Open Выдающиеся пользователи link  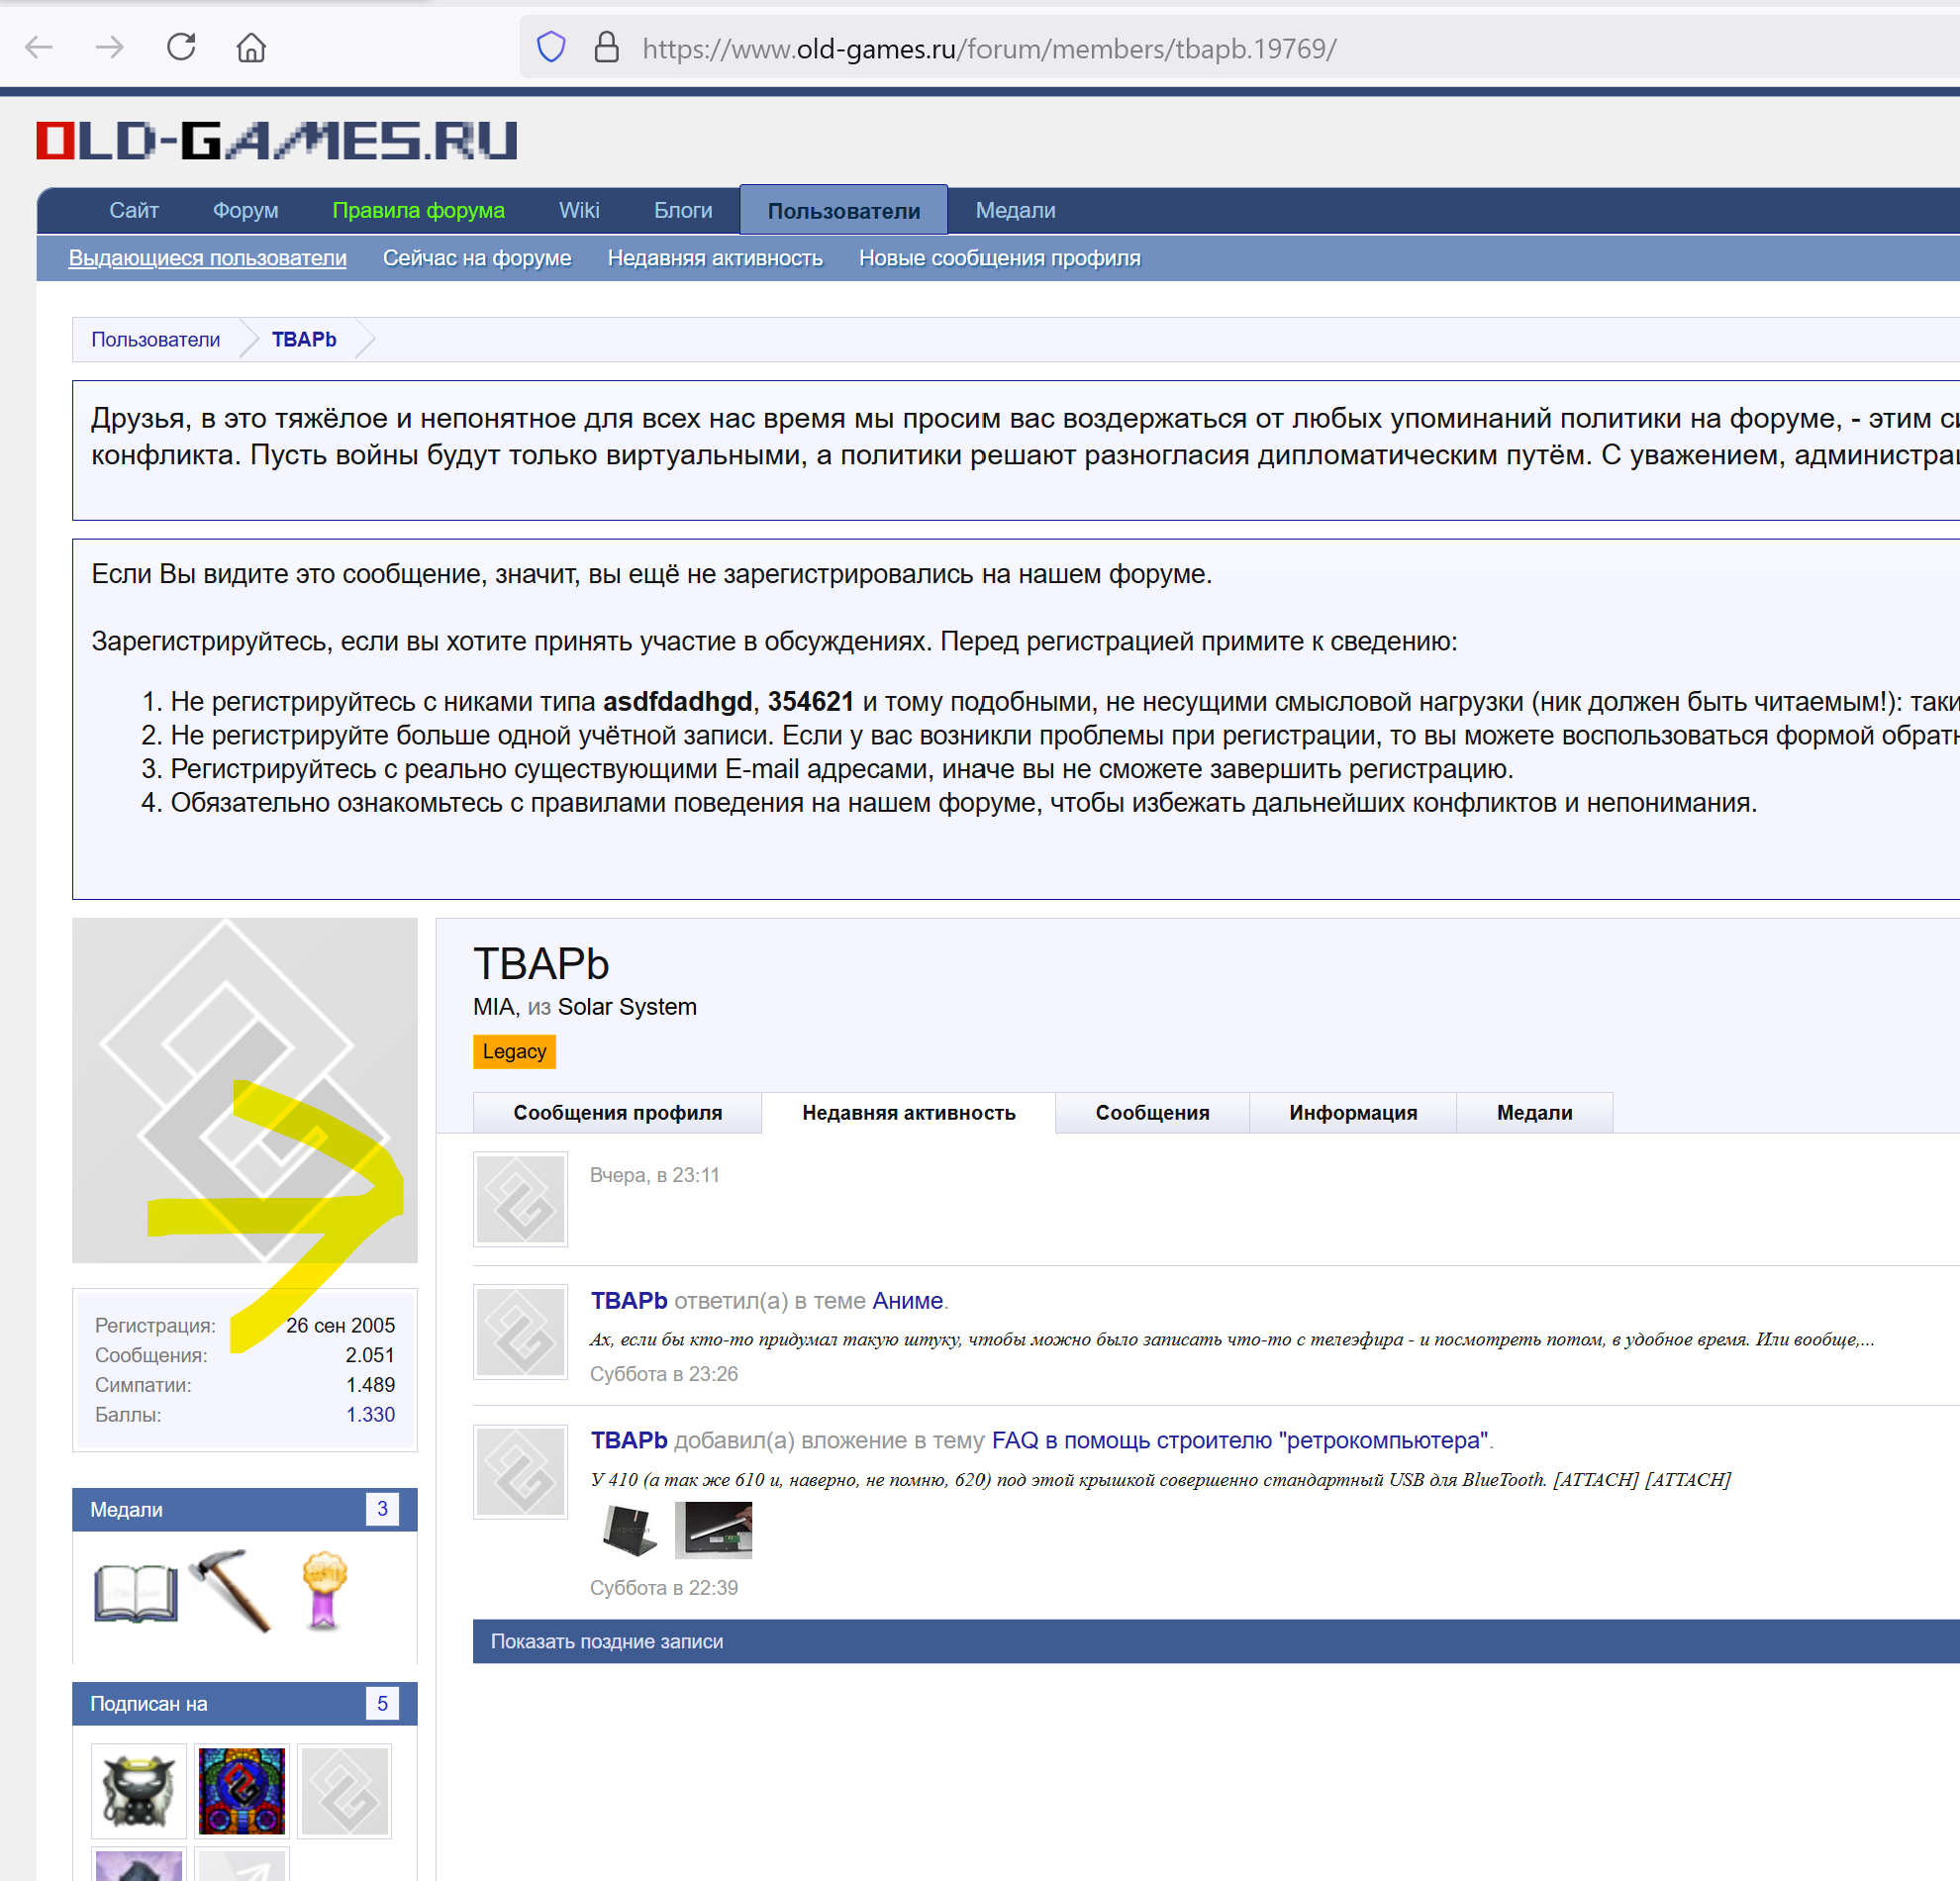[207, 258]
